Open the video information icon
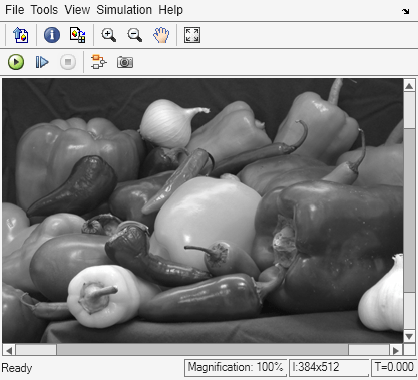Screen dimensions: 418x380 52,35
